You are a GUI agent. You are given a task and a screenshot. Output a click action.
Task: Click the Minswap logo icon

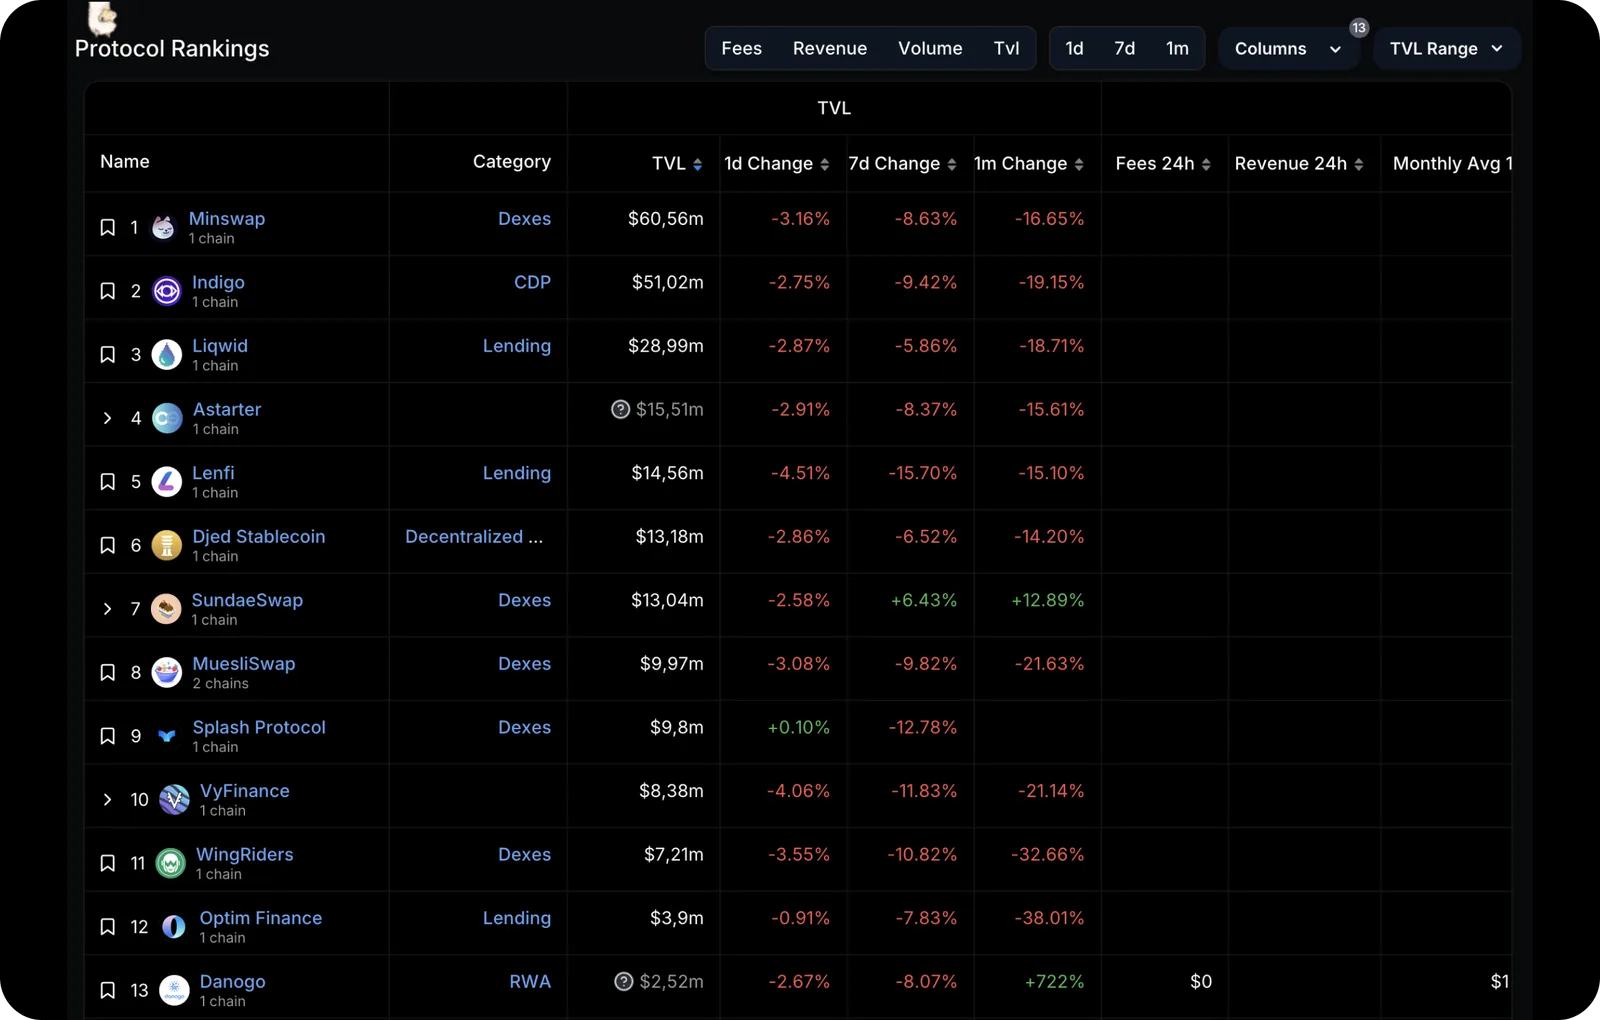point(164,228)
